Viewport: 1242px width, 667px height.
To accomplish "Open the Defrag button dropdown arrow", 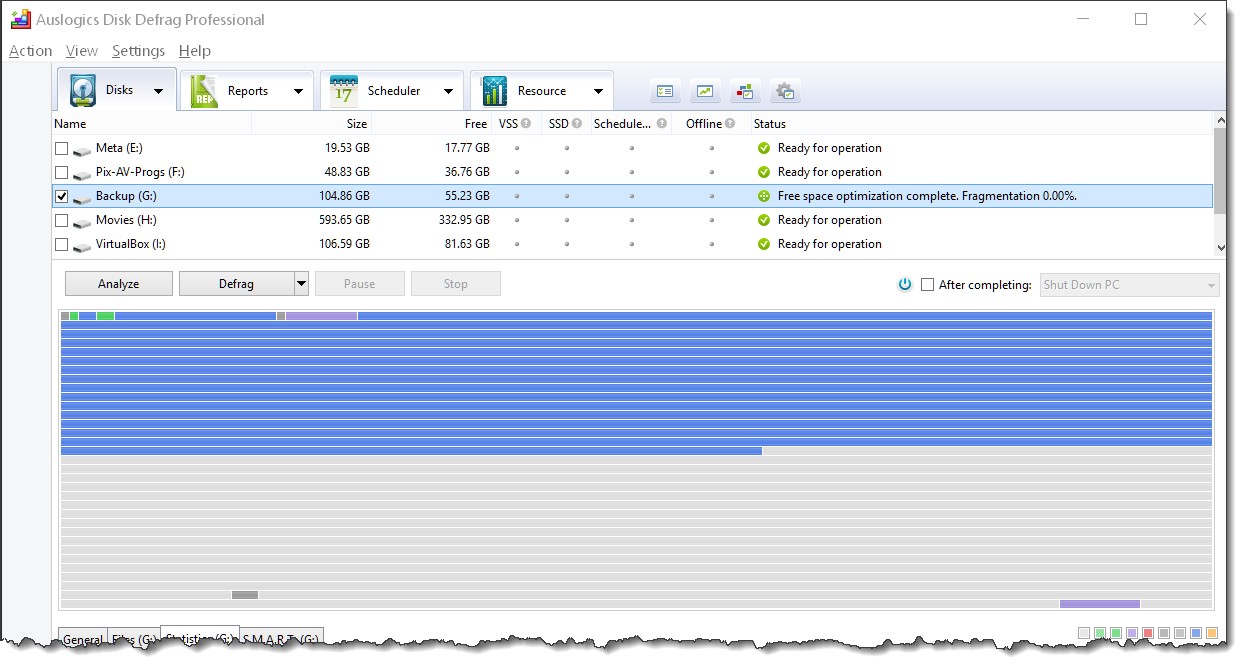I will 301,284.
